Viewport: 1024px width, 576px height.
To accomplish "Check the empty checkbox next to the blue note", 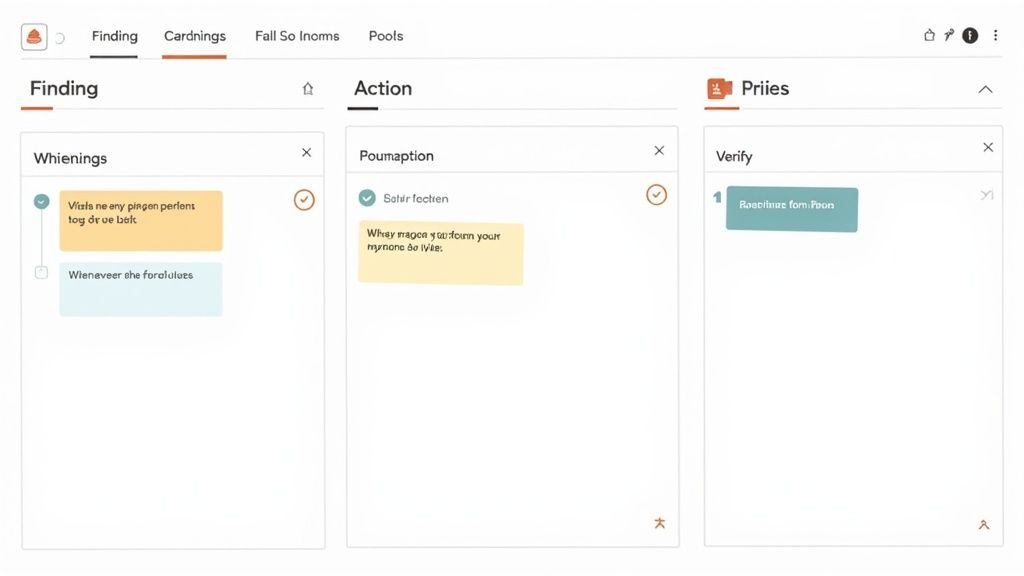I will tap(41, 271).
